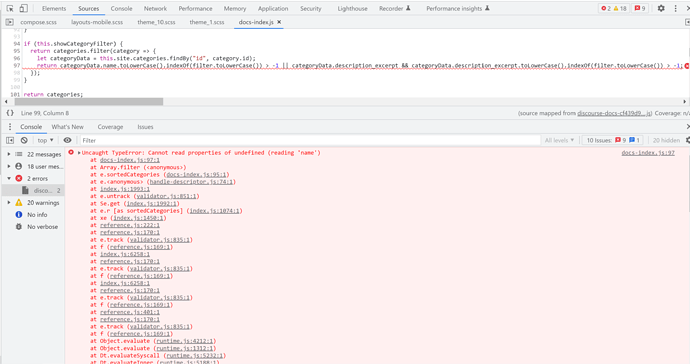The height and width of the screenshot is (364, 690).
Task: Open the top JavaScript context dropdown
Action: 45,140
